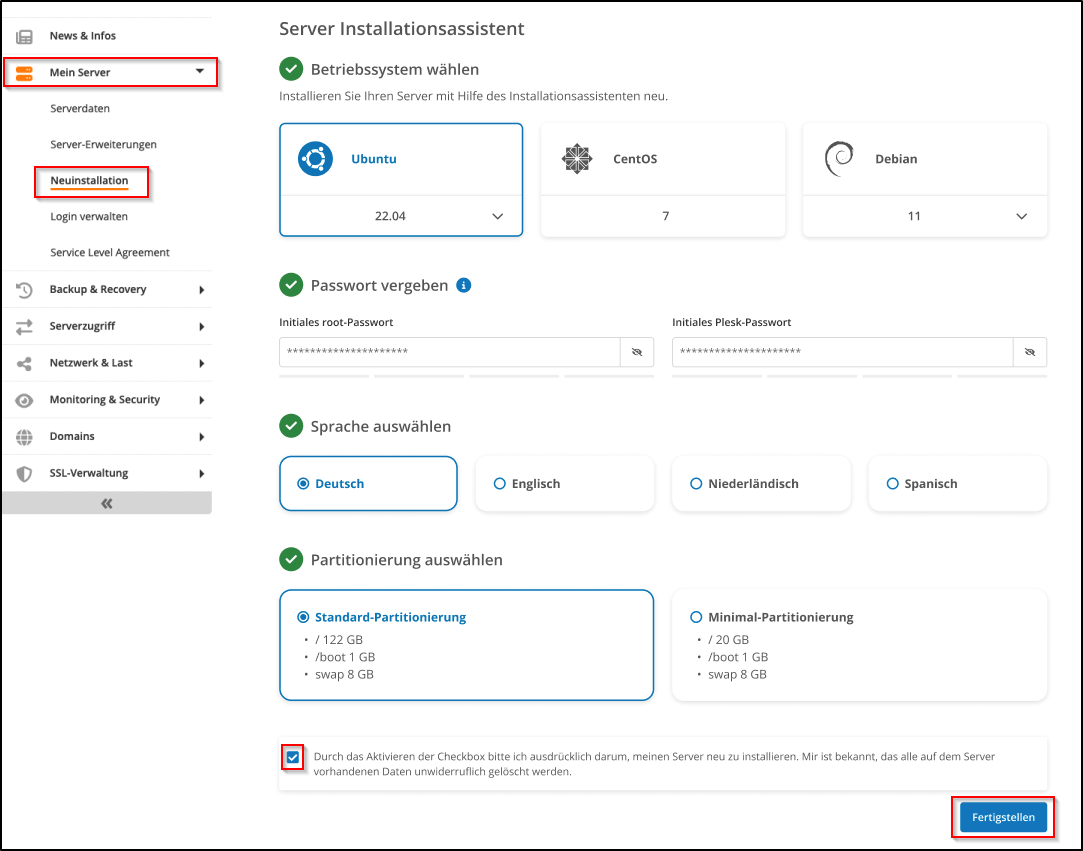Collapse the Mein Server menu arrow
The height and width of the screenshot is (851, 1083).
point(200,72)
